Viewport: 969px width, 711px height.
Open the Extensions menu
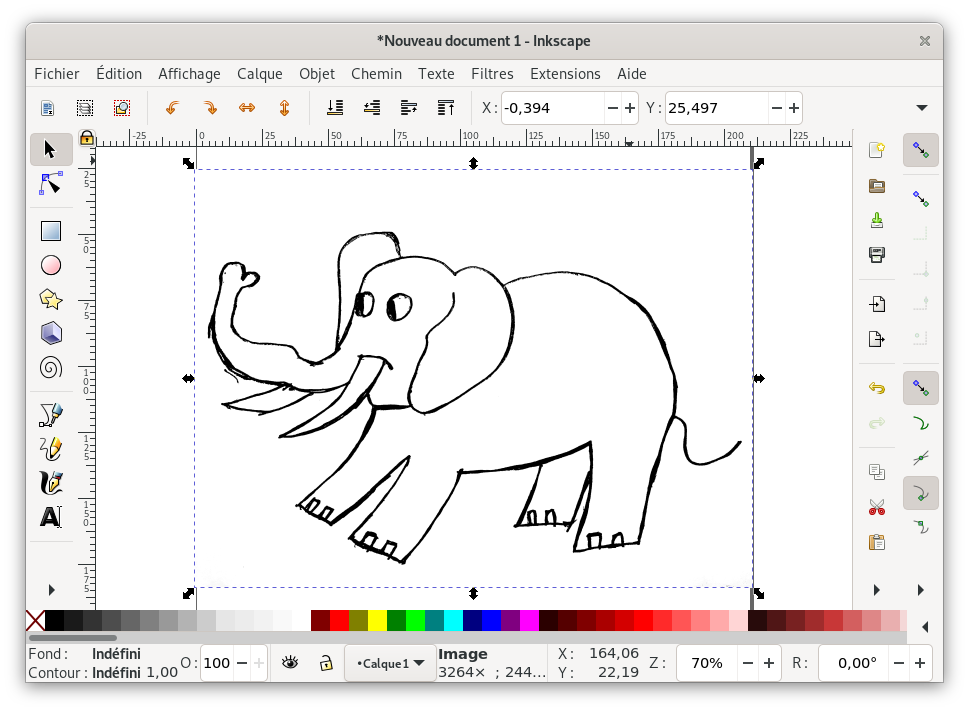[565, 74]
